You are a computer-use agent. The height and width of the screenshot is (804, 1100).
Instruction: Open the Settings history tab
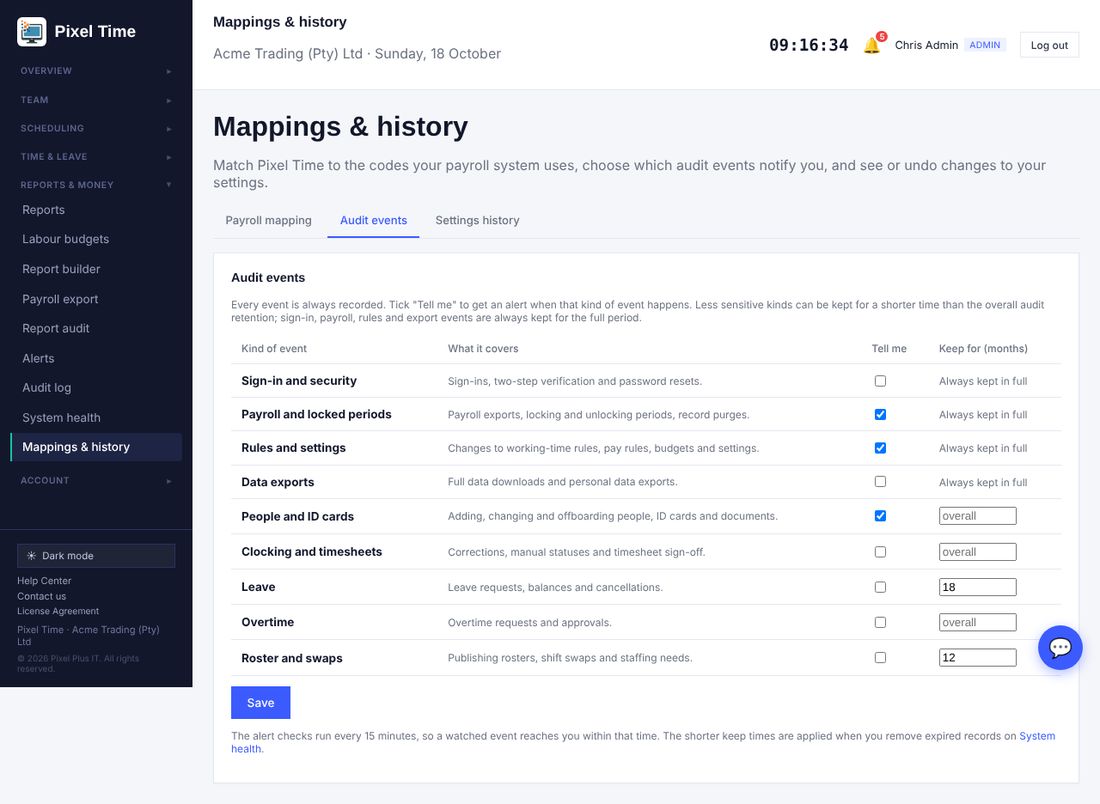point(477,220)
